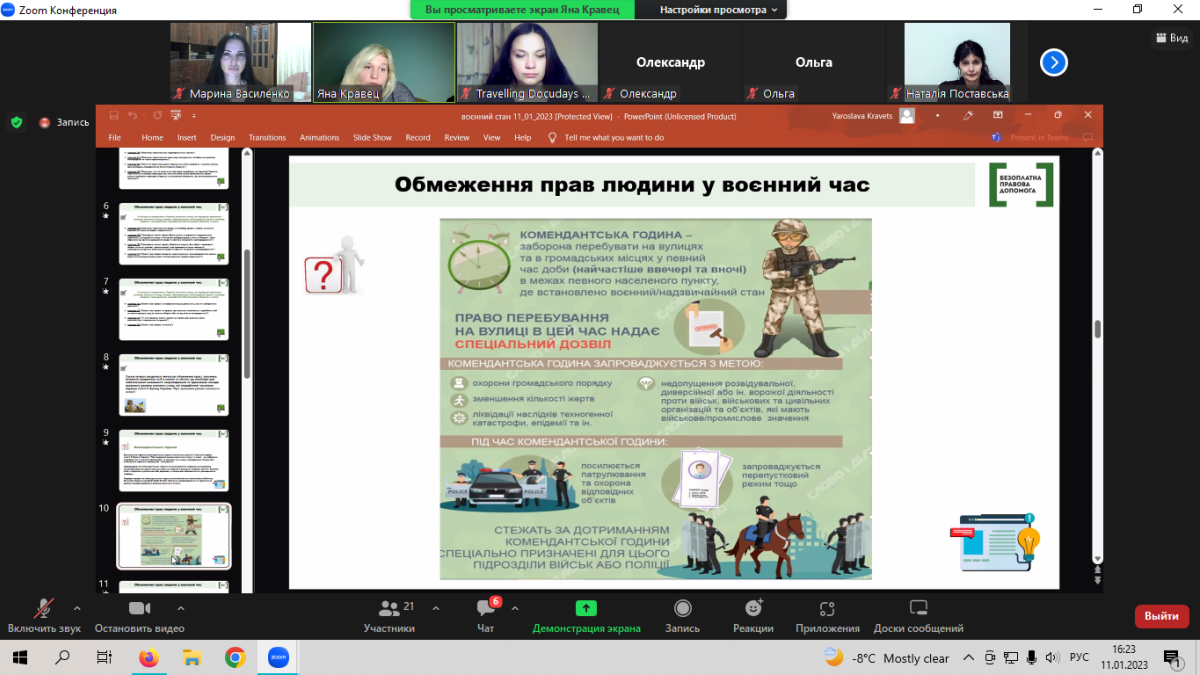The image size is (1200, 675).
Task: Open the Participants panel icon
Action: point(388,609)
